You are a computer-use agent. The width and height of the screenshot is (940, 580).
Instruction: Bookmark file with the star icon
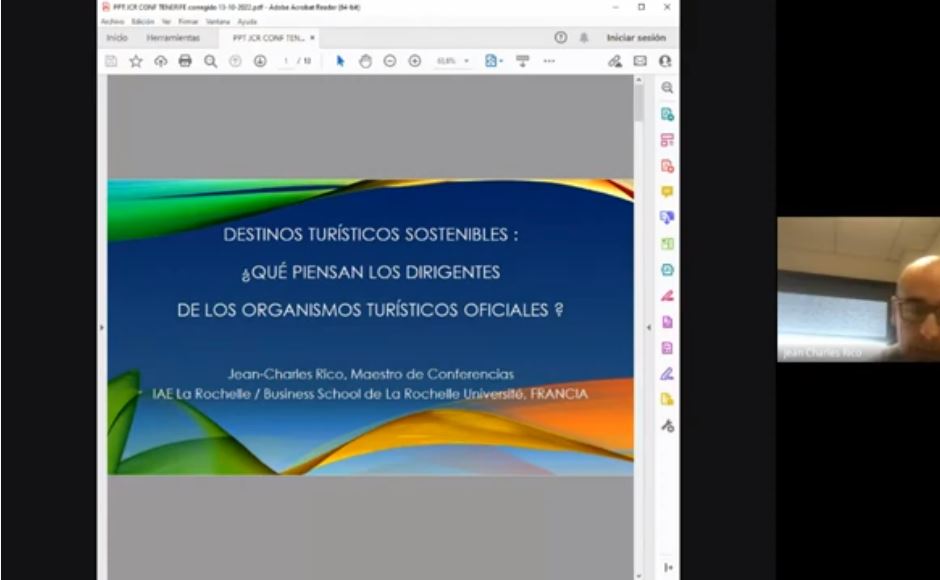click(x=136, y=61)
